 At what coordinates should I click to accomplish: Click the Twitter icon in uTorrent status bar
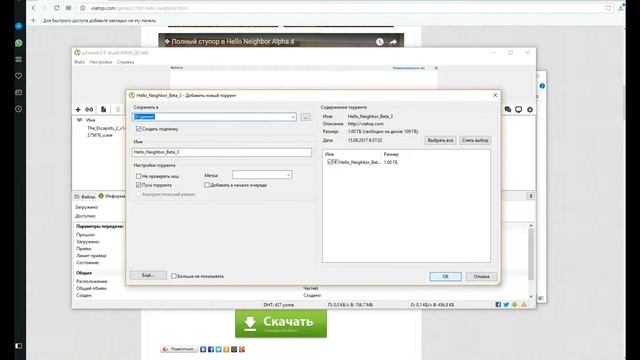[506, 304]
